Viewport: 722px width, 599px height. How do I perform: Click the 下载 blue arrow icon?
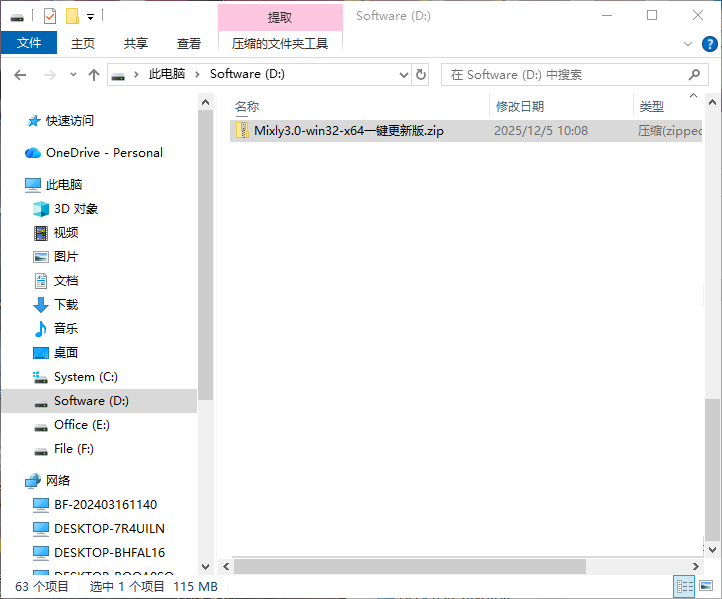click(41, 305)
